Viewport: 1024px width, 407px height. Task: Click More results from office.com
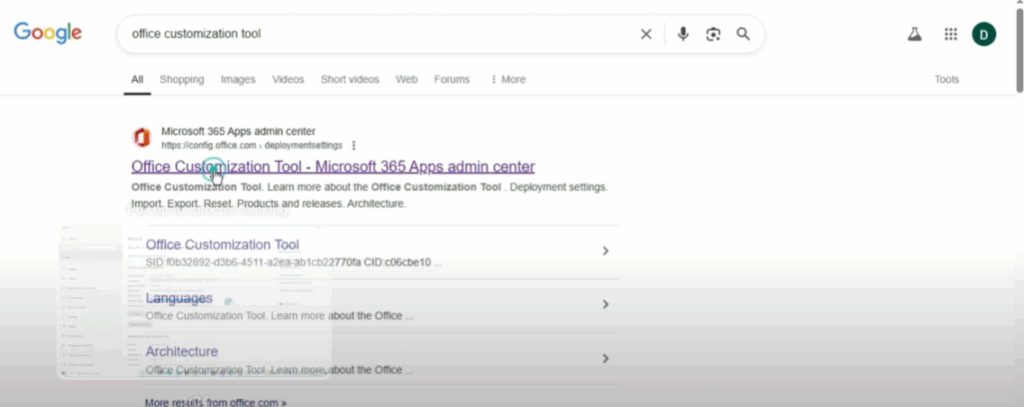(216, 402)
